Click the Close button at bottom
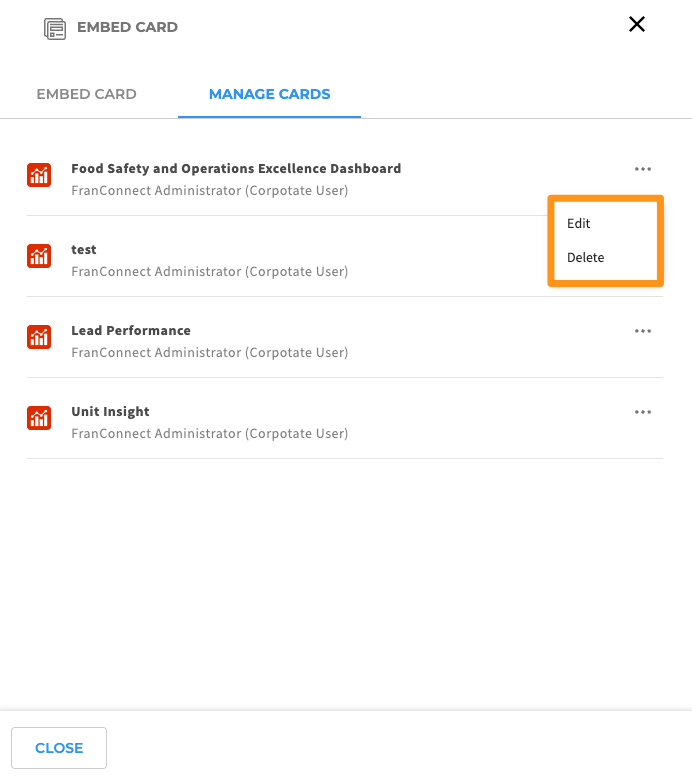Screen dimensions: 692x782 tap(59, 748)
